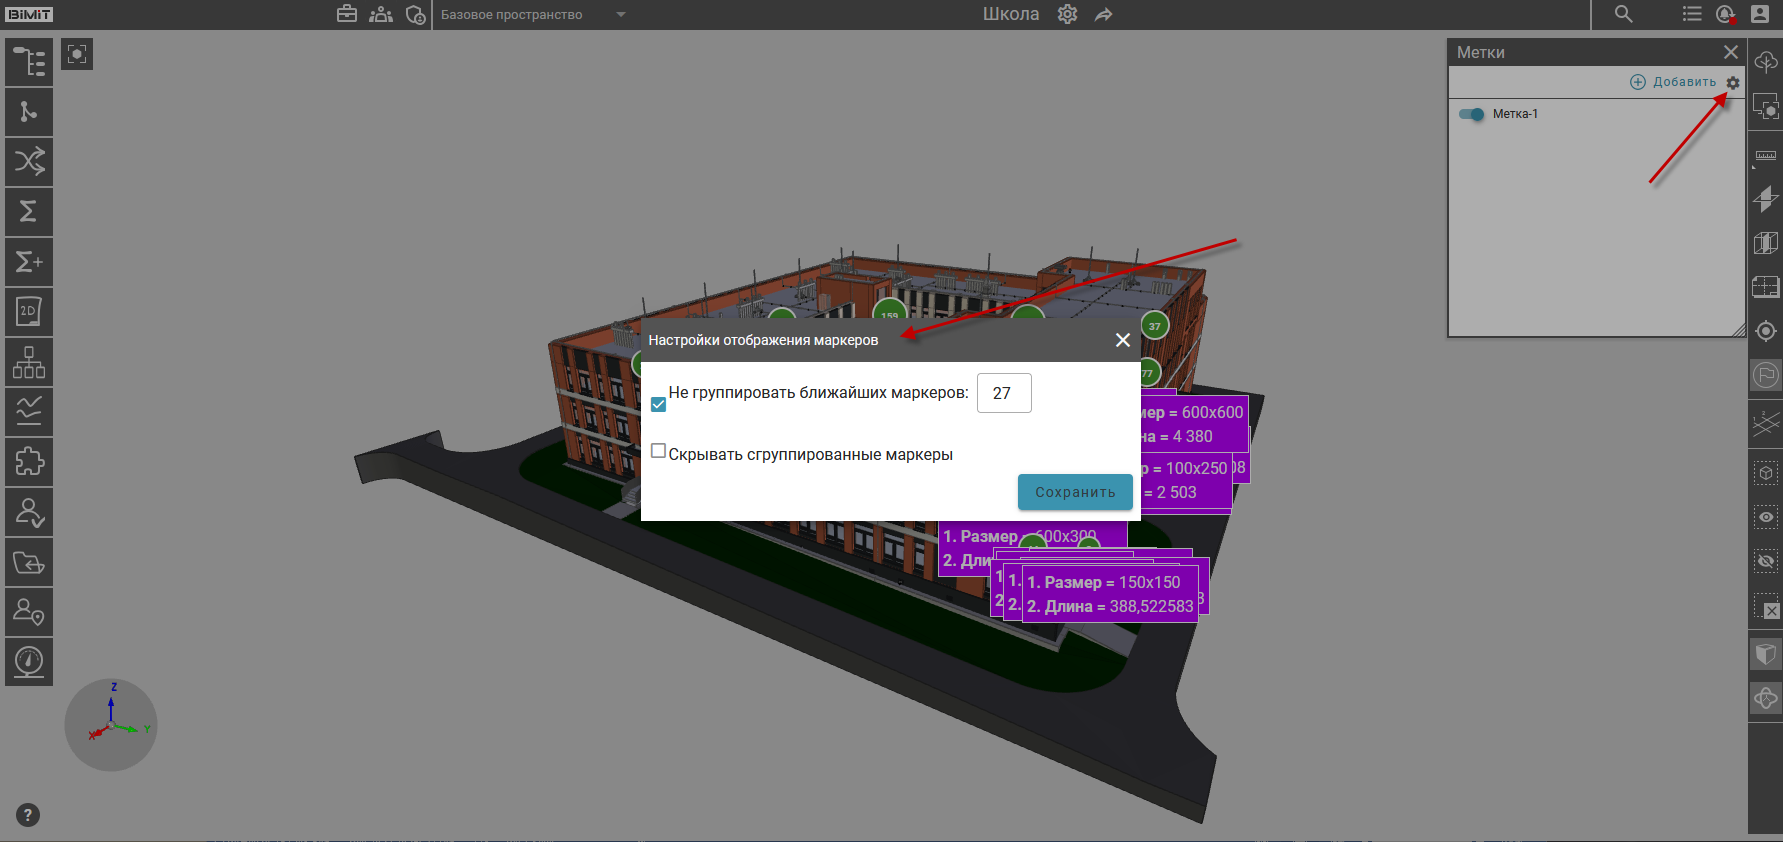
Task: Click the Сохранить button
Action: [x=1074, y=492]
